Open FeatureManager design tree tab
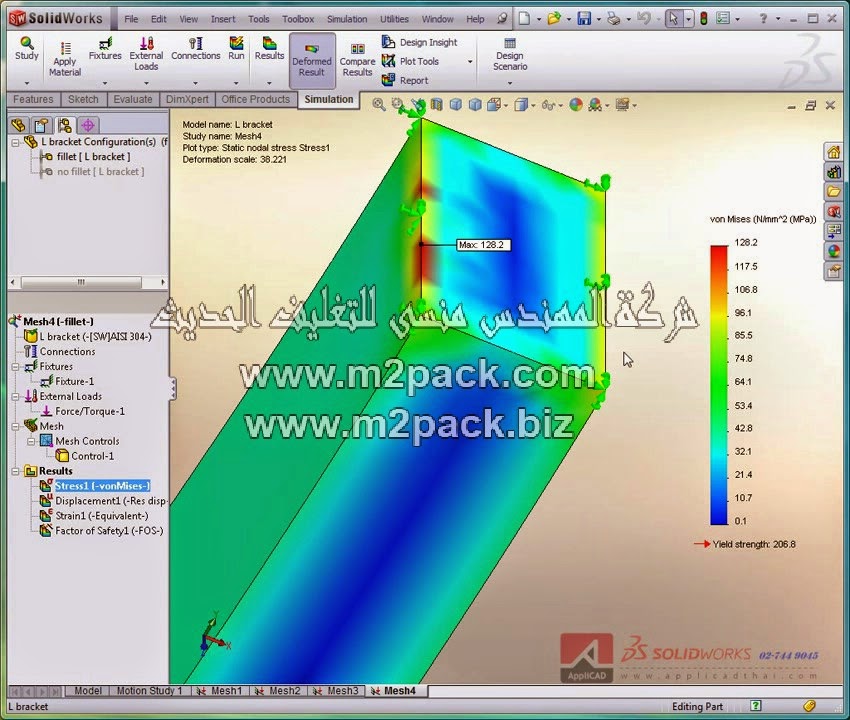 [19, 125]
